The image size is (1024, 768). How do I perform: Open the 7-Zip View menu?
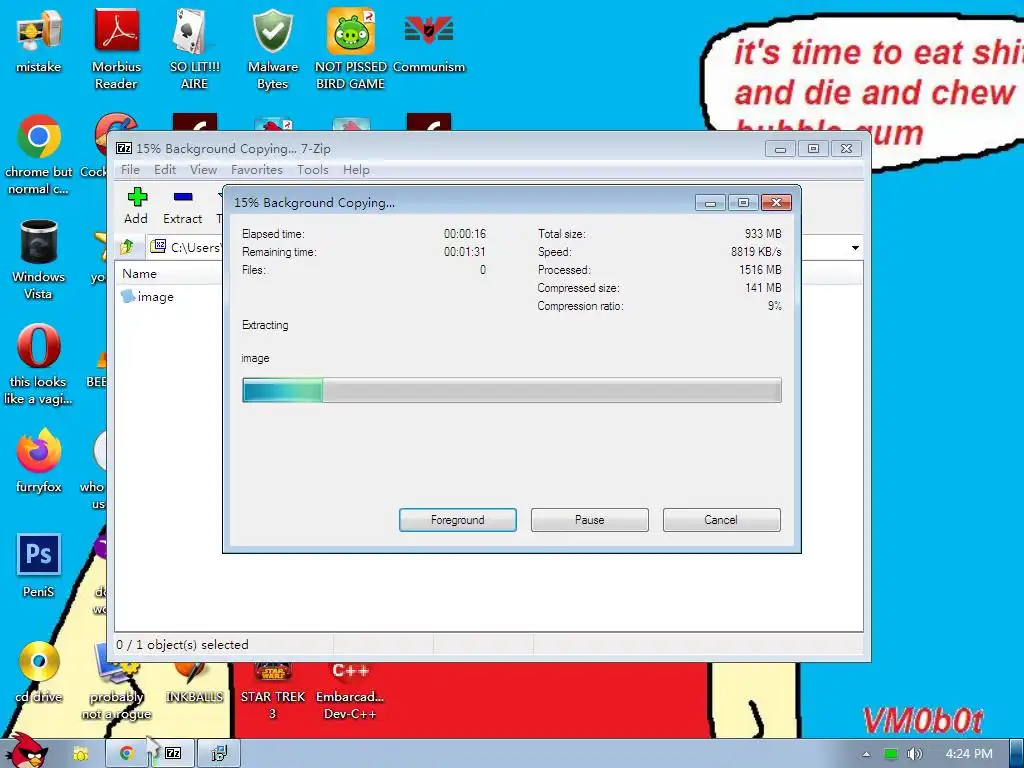pyautogui.click(x=203, y=170)
